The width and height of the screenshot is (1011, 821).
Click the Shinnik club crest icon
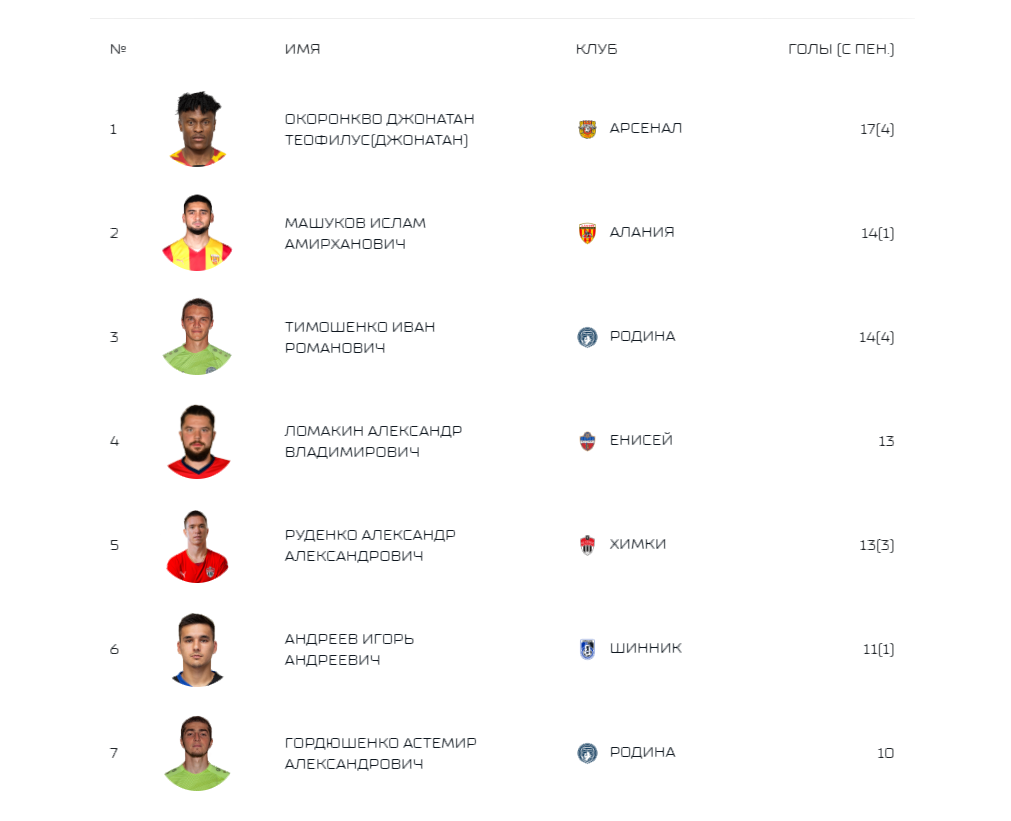point(587,649)
